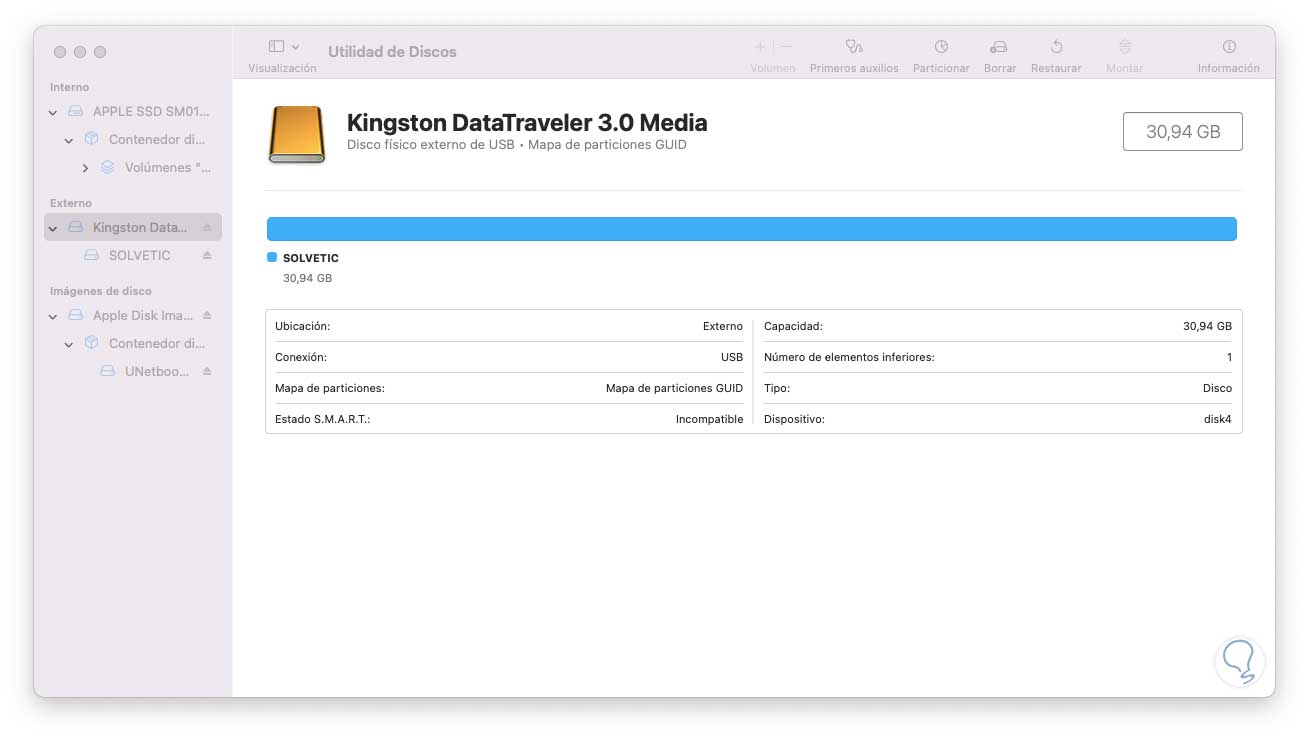Click the orange Kingston drive icon

pos(297,134)
